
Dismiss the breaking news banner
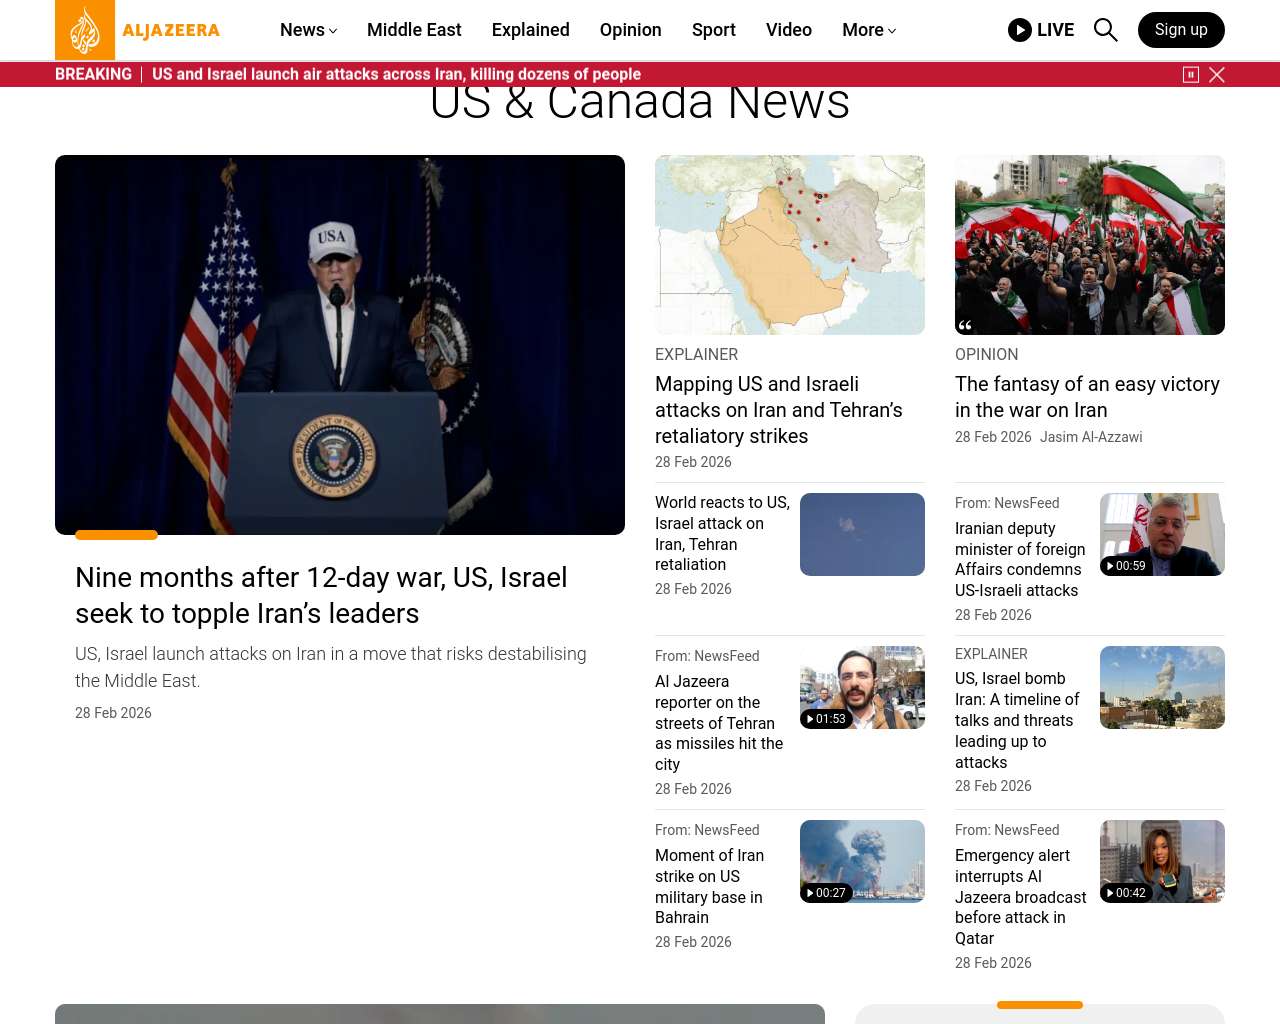(1217, 75)
